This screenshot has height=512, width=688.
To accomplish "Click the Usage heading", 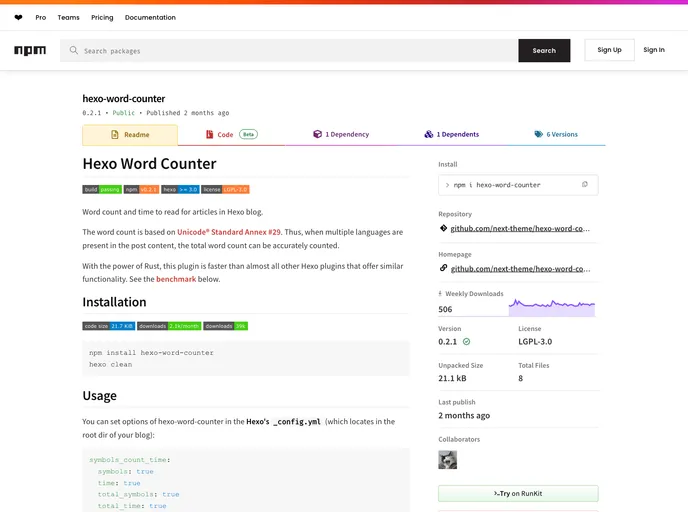I will [100, 396].
